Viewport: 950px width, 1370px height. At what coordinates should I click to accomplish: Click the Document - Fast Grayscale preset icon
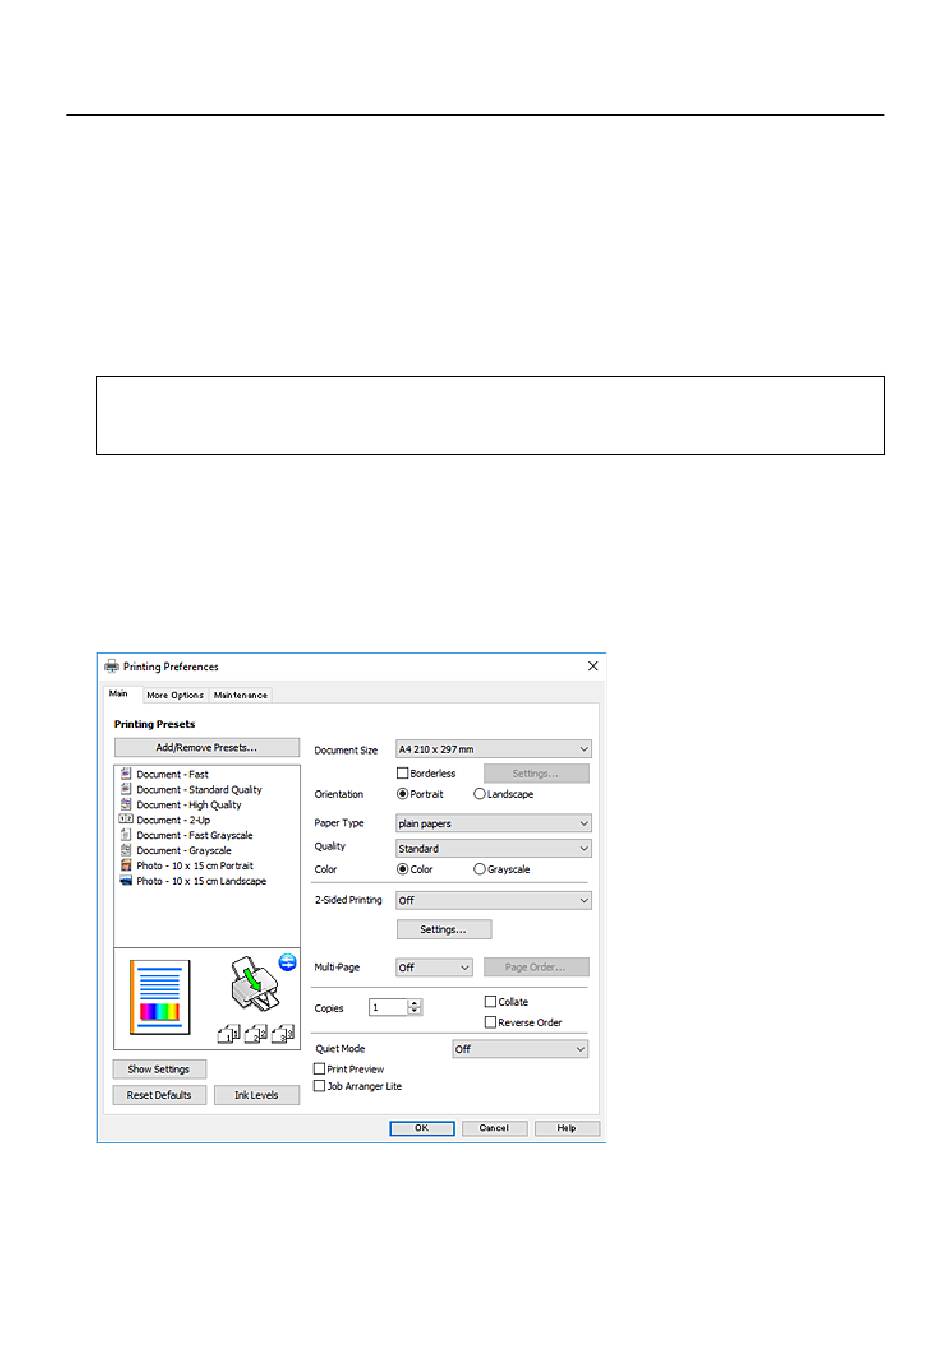point(126,835)
